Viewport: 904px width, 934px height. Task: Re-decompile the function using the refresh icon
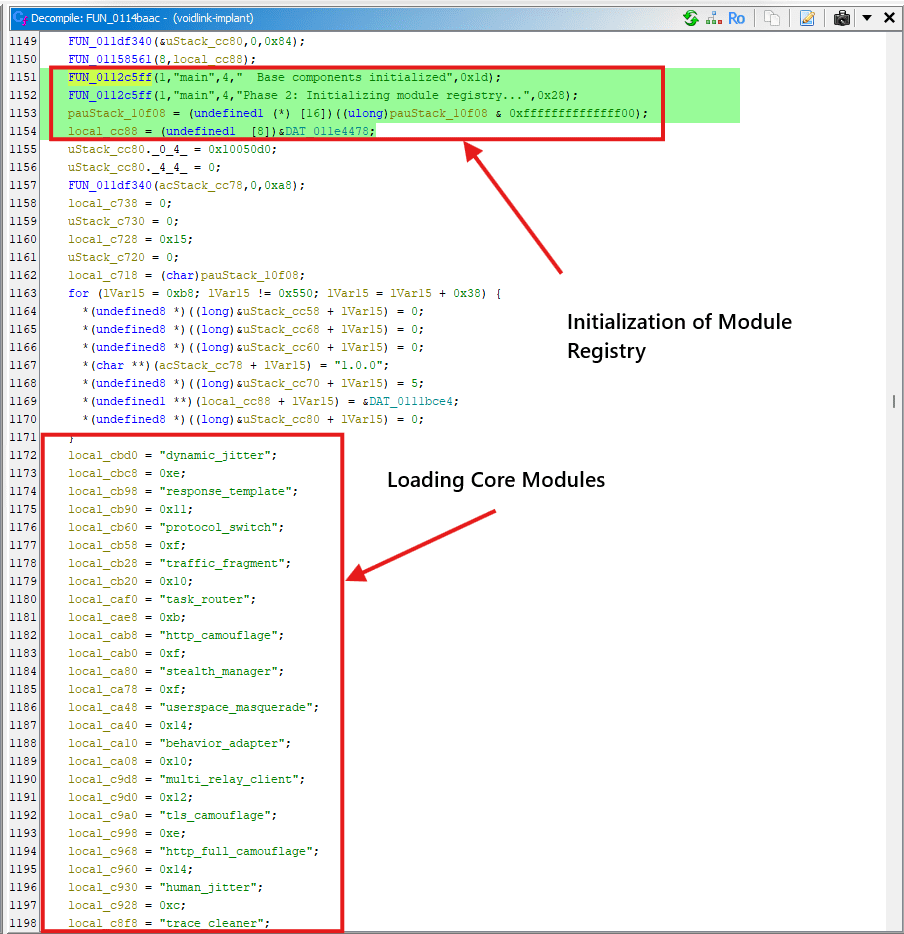(691, 18)
